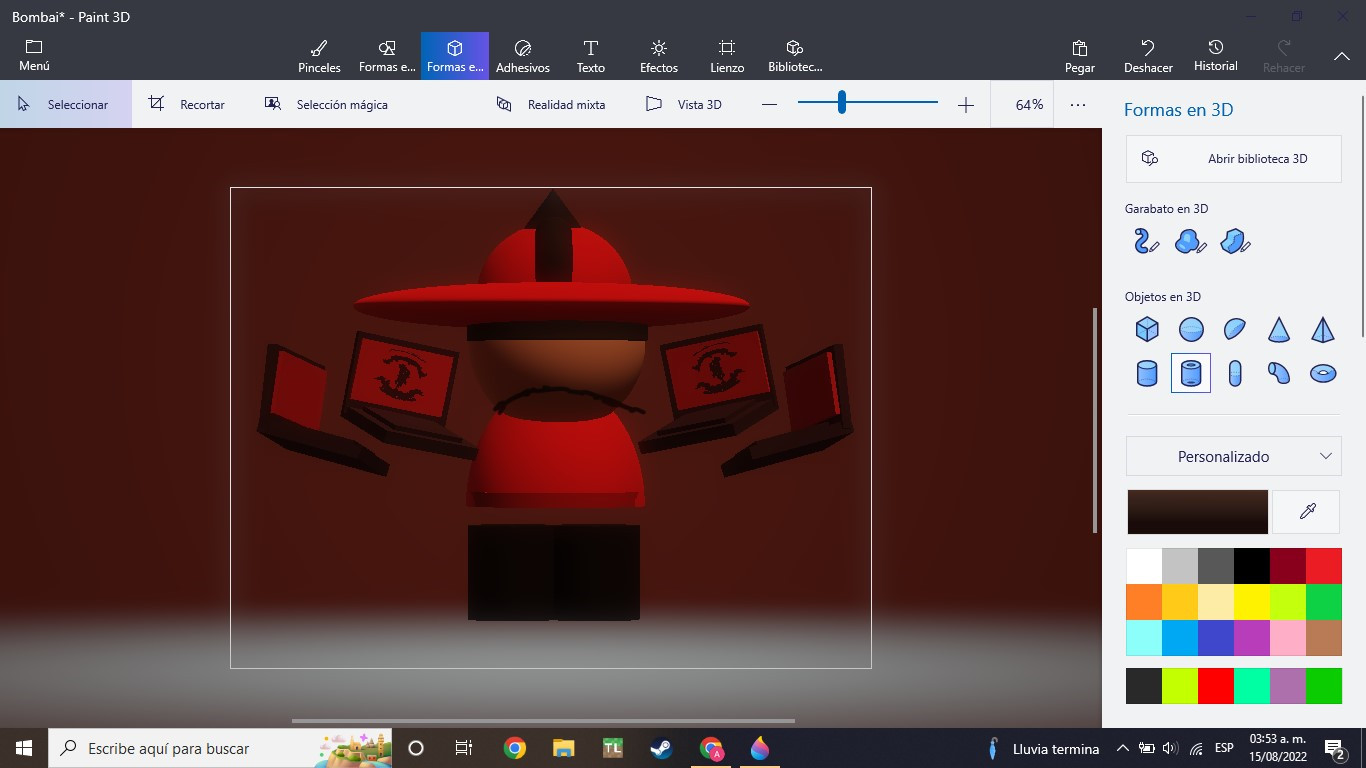Activate the eyedropper color picker

click(1306, 512)
